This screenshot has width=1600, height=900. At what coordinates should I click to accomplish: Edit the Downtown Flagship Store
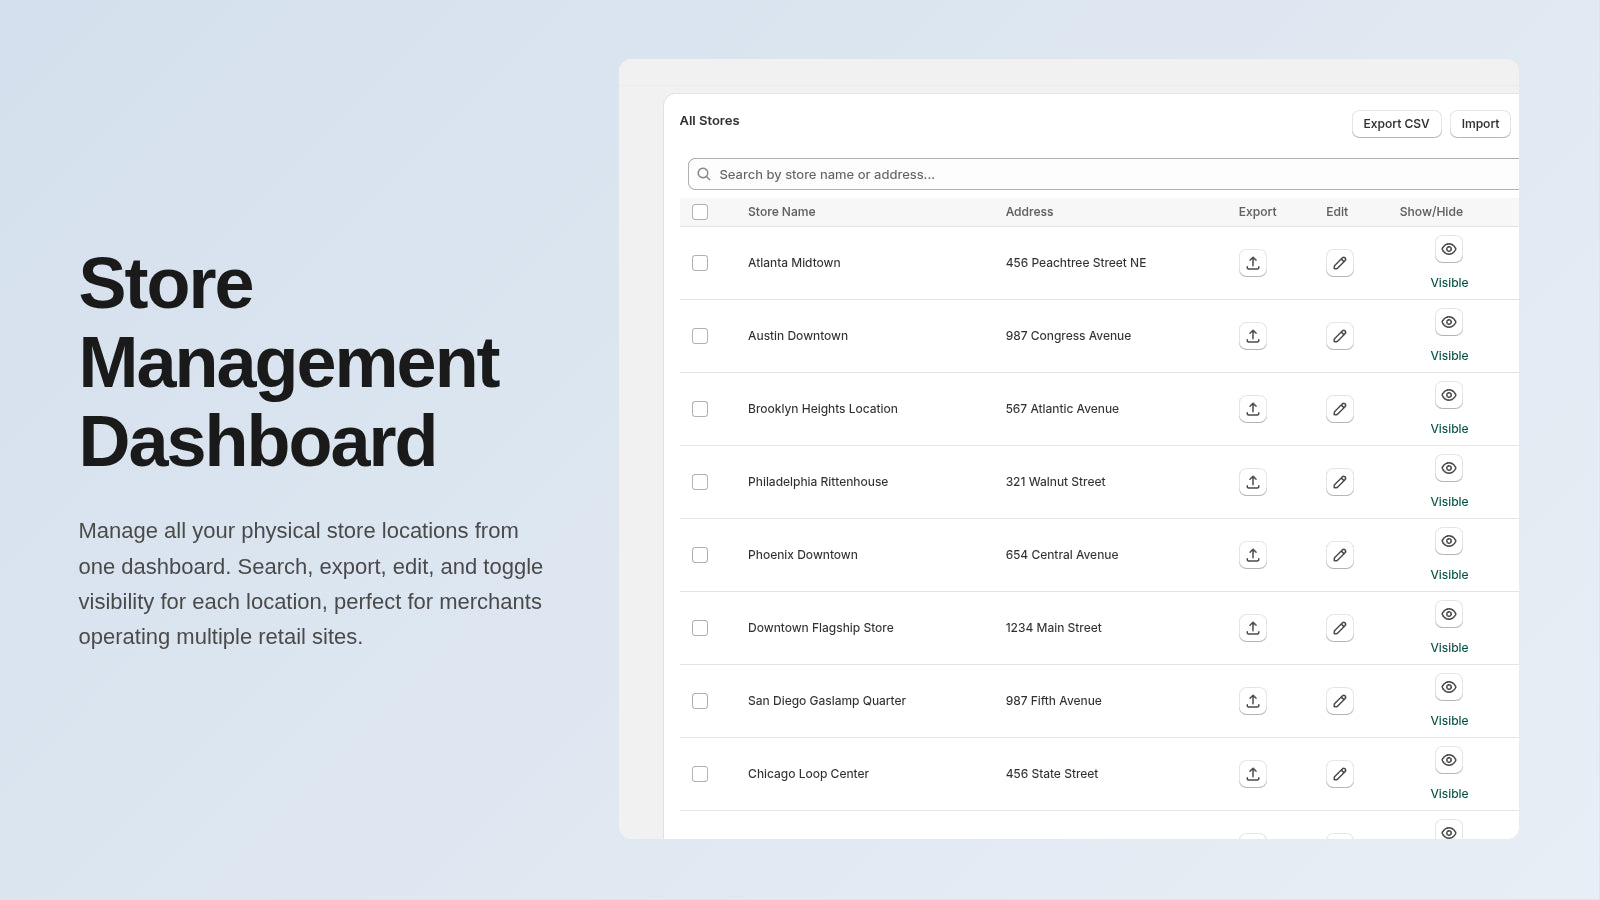pos(1340,628)
